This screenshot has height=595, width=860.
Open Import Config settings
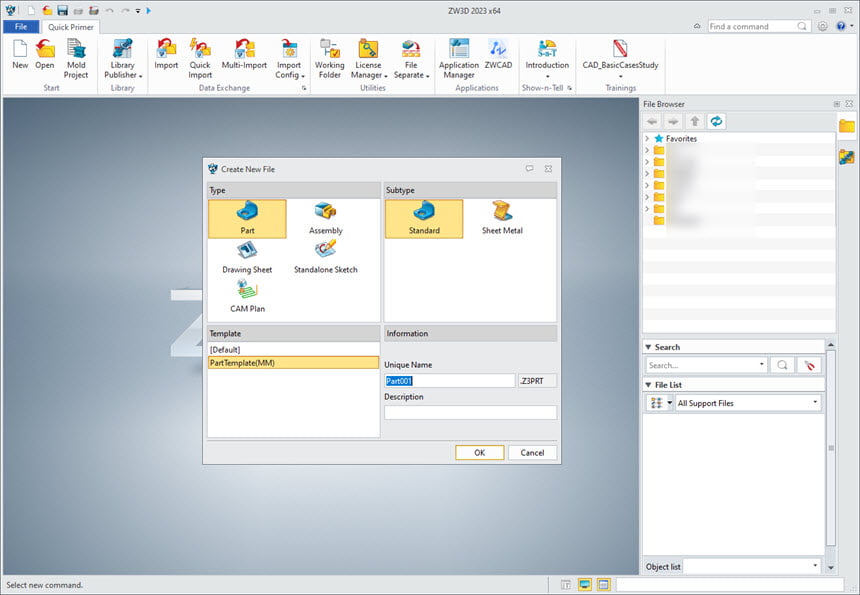click(x=289, y=59)
